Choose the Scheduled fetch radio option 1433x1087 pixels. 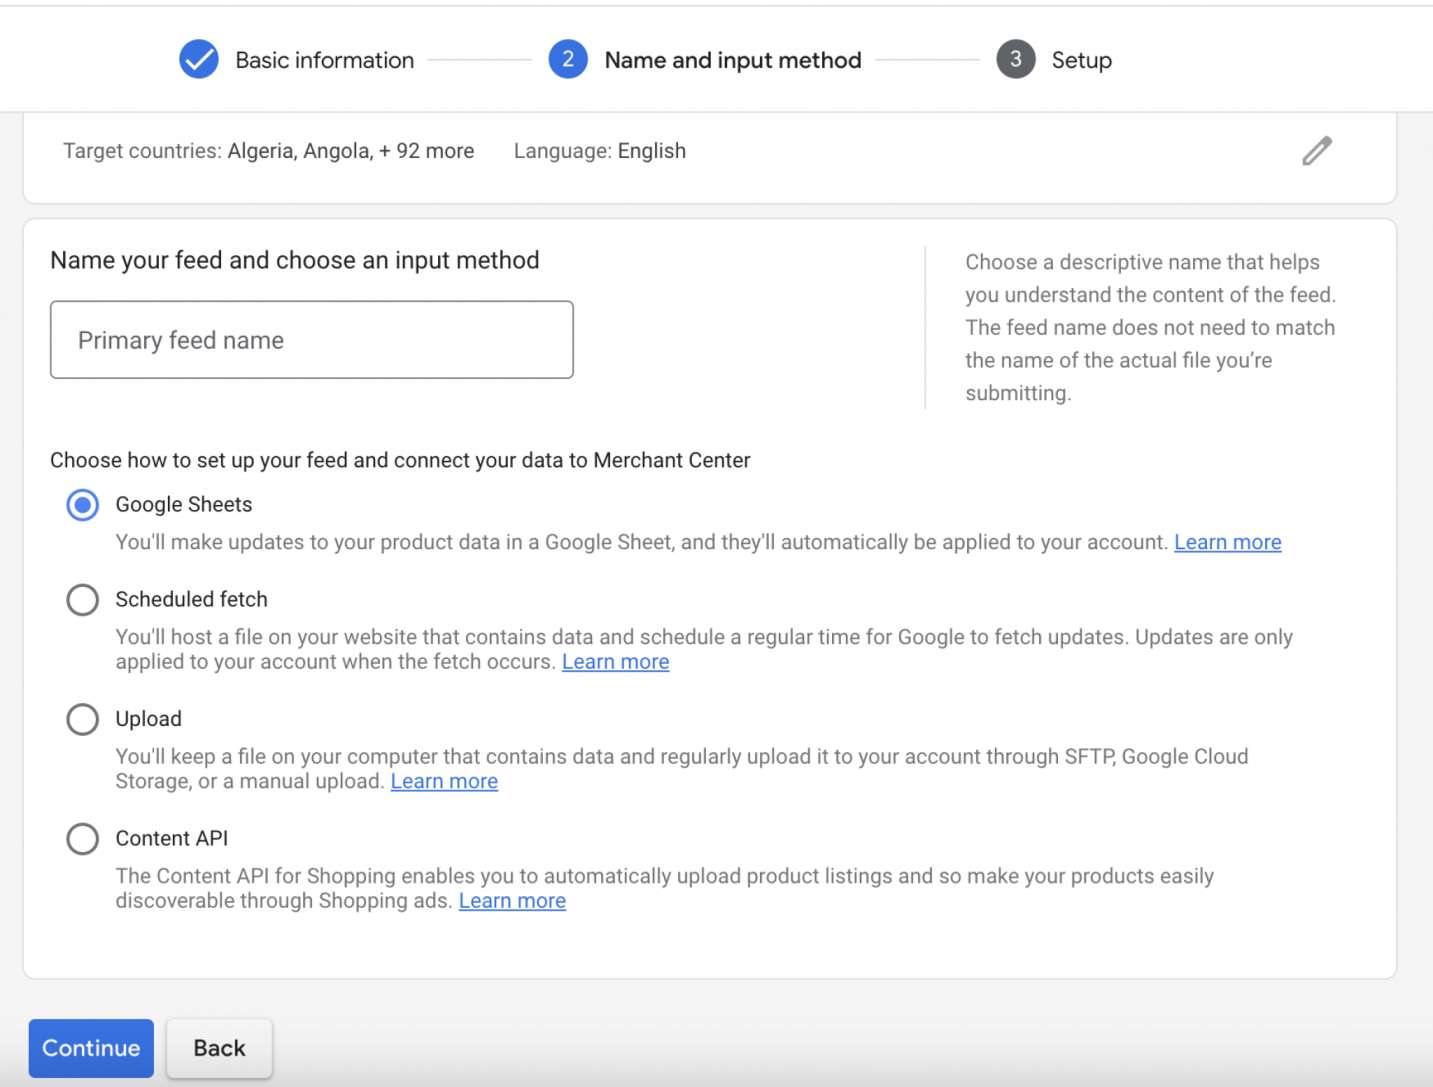(83, 600)
